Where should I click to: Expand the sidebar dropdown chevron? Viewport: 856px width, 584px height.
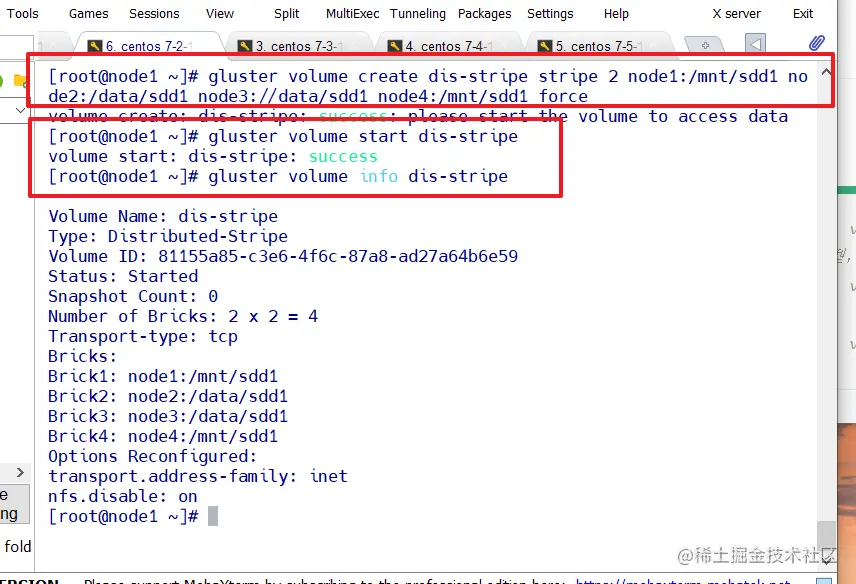point(20,110)
